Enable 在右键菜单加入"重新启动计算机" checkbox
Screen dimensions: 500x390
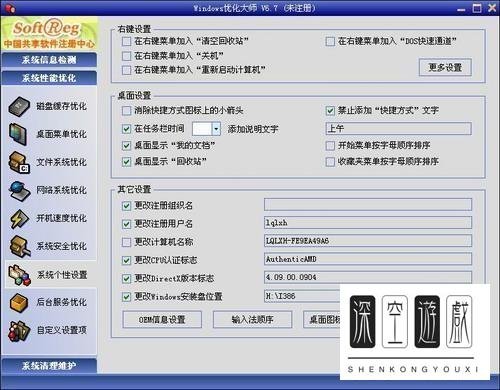click(x=126, y=70)
